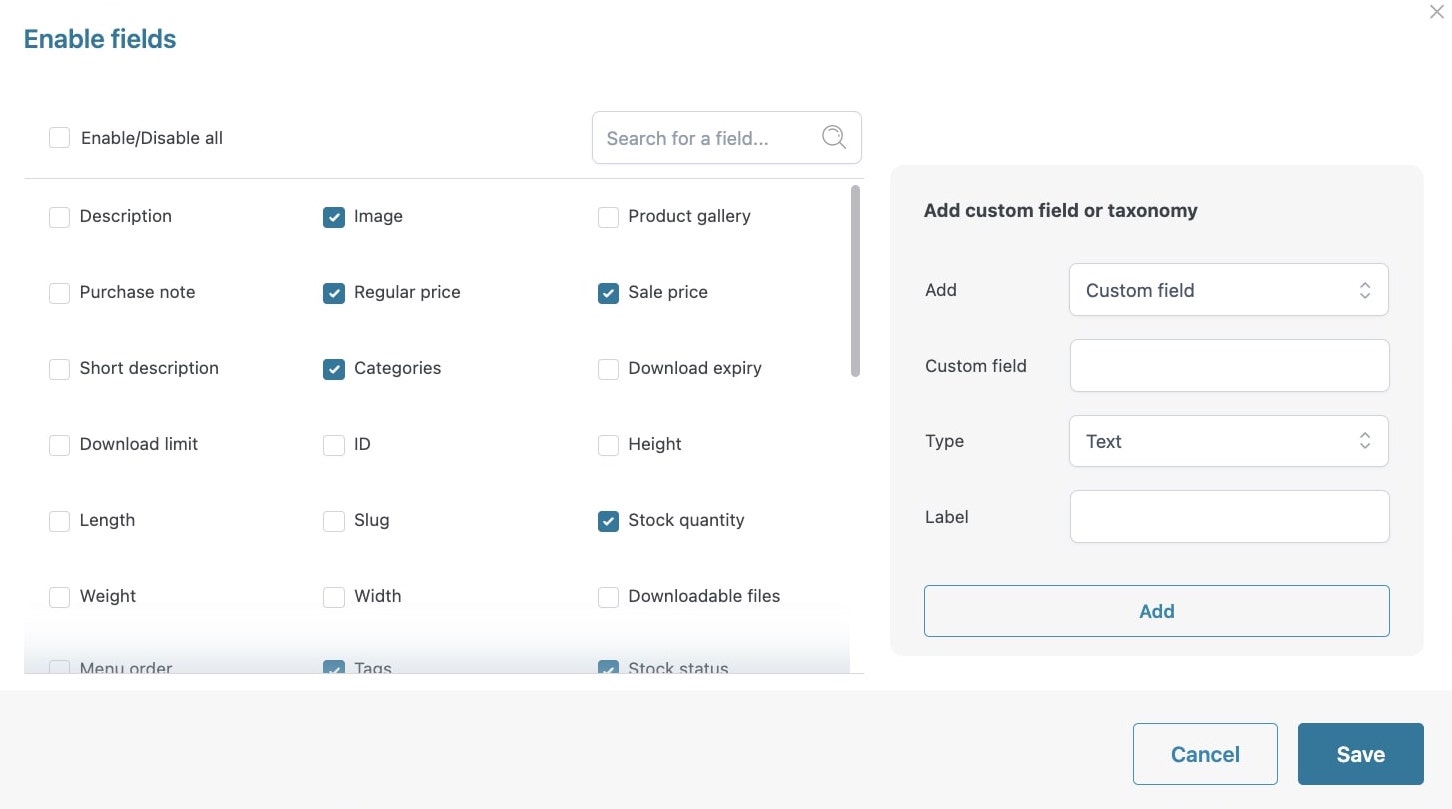The width and height of the screenshot is (1452, 809).
Task: Open the Add dropdown showing Custom field
Action: tap(1228, 290)
